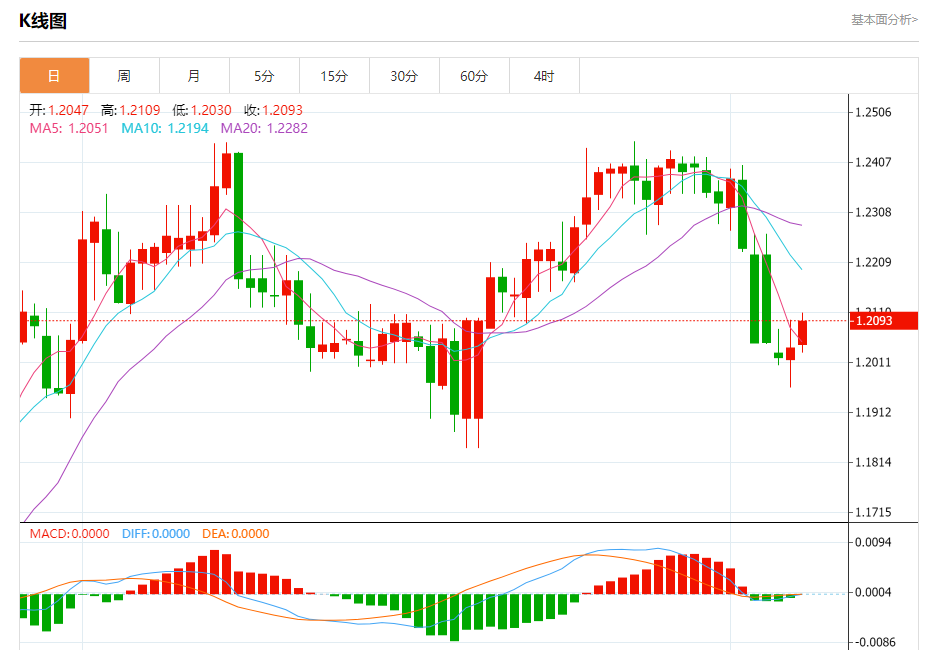Click the 1.2407 price axis label
Image resolution: width=939 pixels, height=650 pixels.
(873, 162)
